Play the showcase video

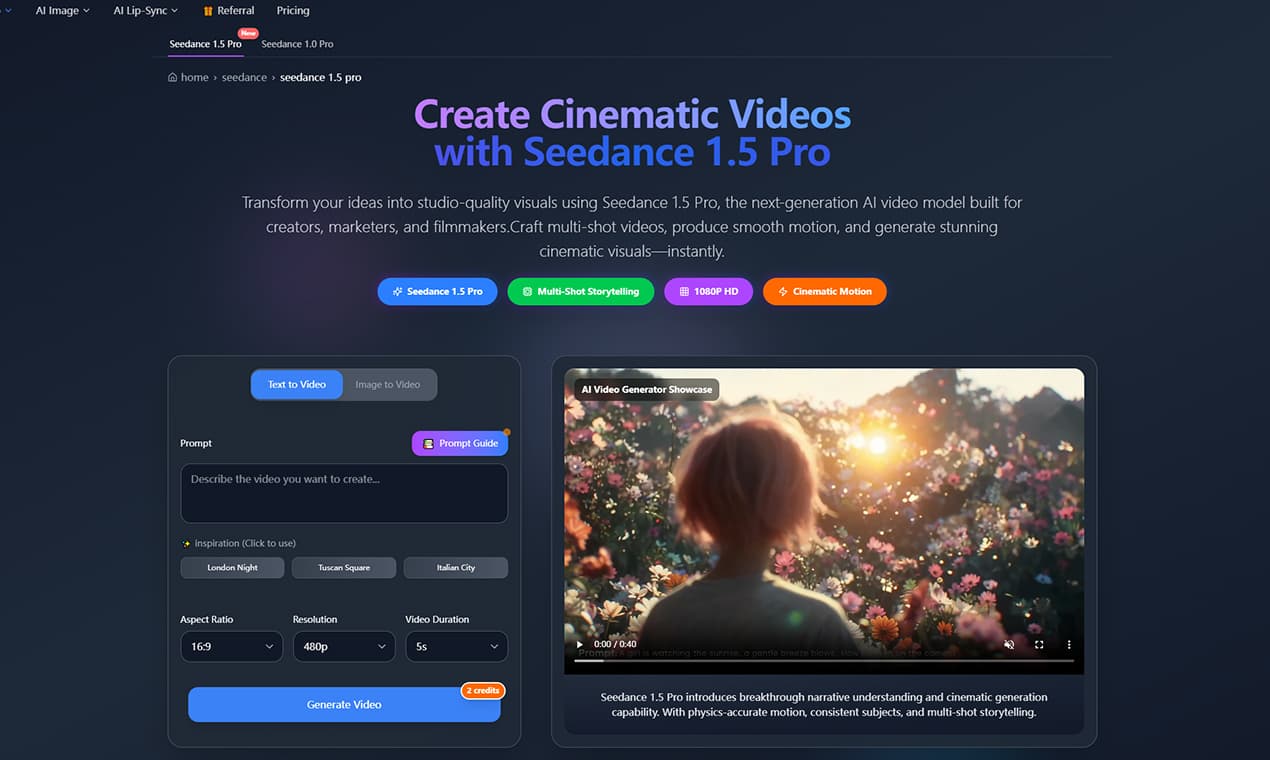coord(579,644)
